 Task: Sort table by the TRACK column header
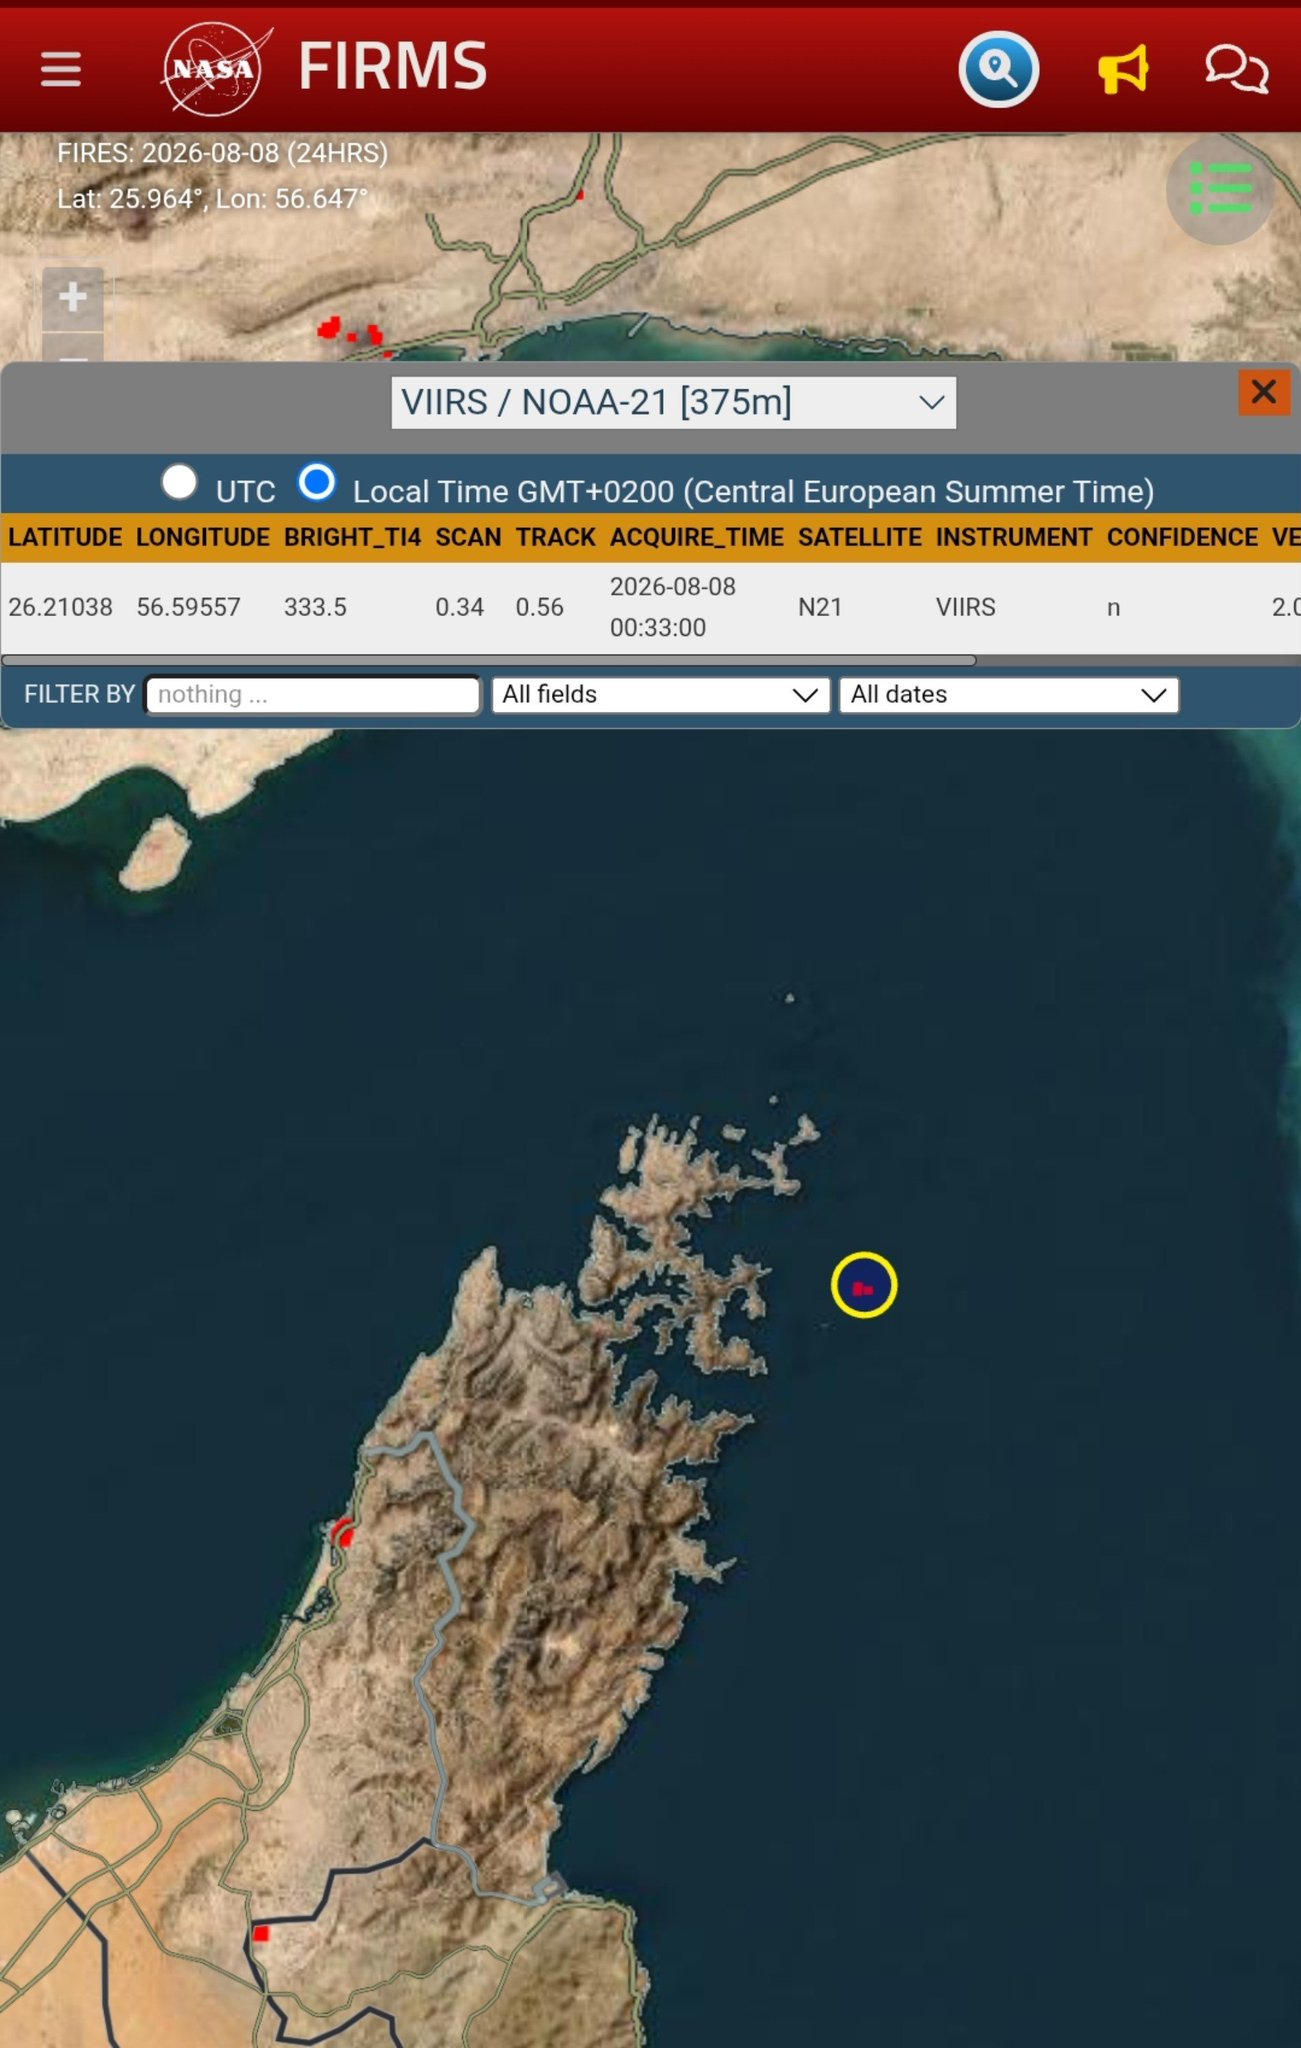pos(556,537)
